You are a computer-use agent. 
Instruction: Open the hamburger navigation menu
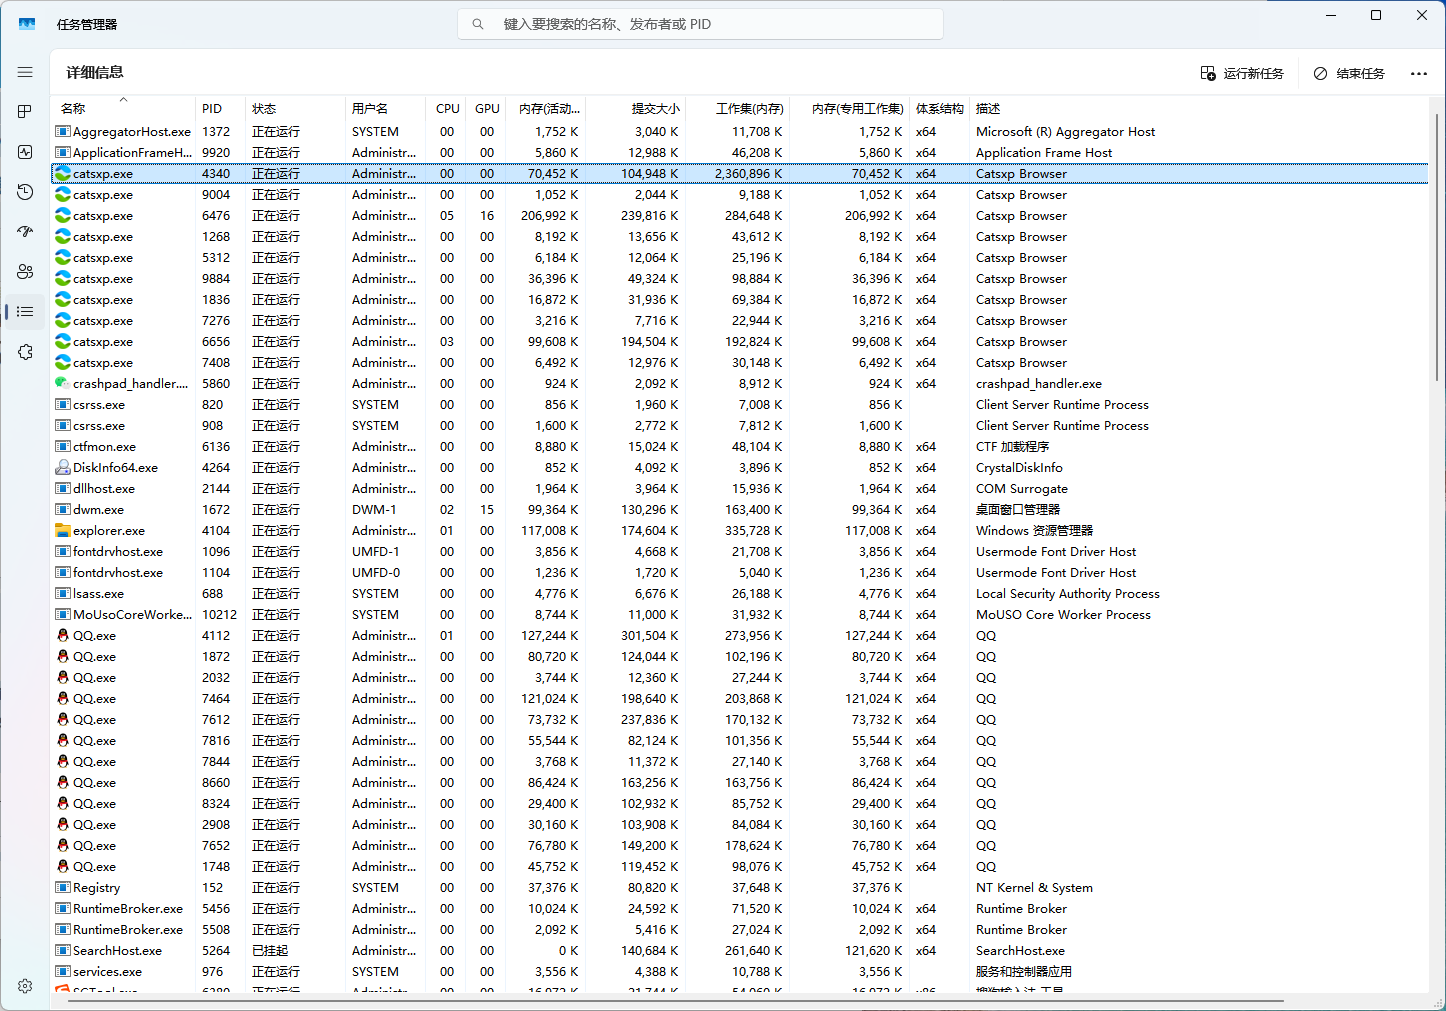tap(25, 72)
